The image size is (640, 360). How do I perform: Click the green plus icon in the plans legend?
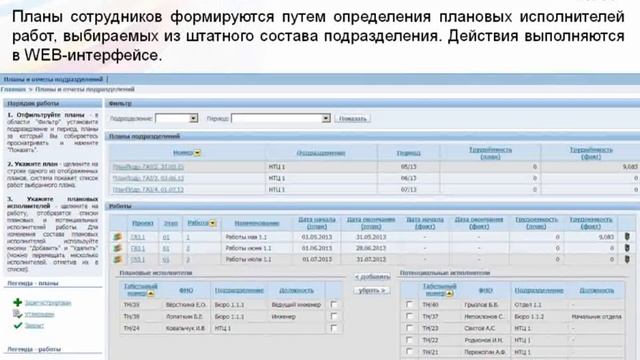18,302
